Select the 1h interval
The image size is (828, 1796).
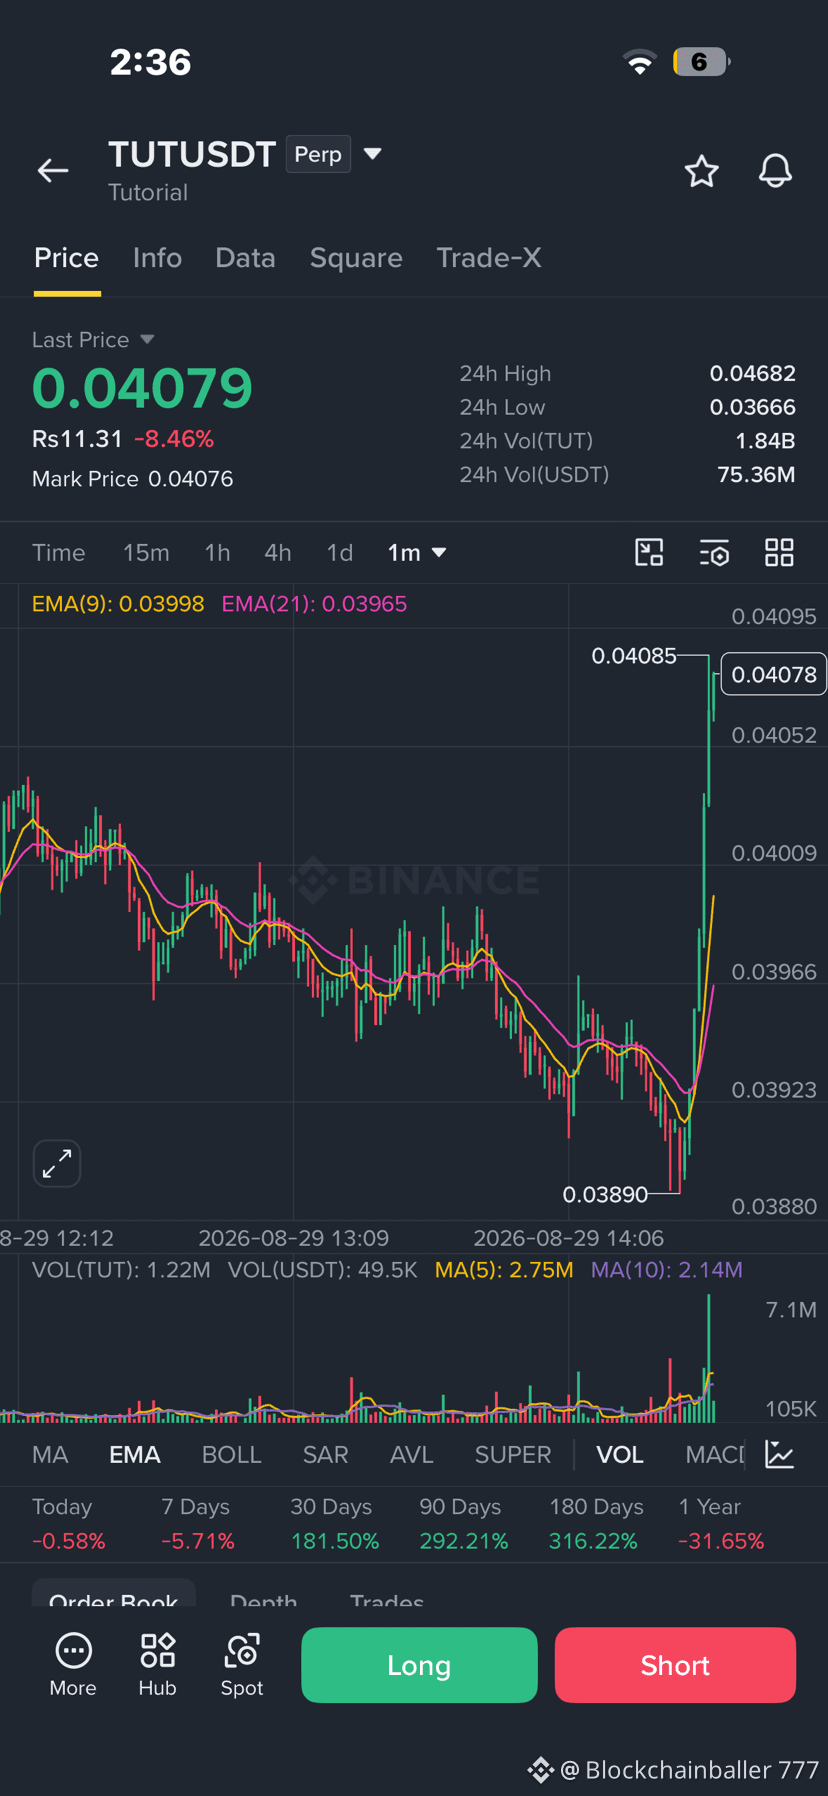pos(217,552)
